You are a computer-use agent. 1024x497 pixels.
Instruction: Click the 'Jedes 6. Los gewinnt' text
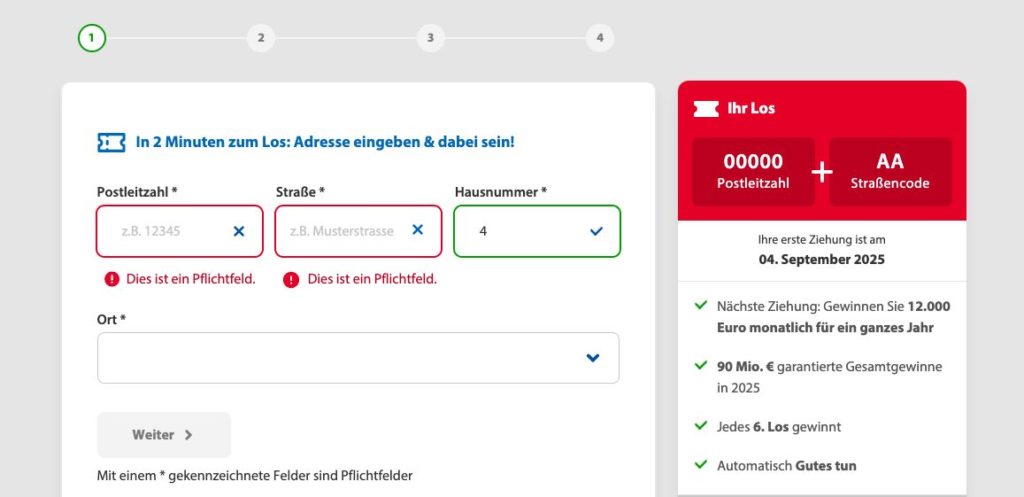tap(779, 427)
